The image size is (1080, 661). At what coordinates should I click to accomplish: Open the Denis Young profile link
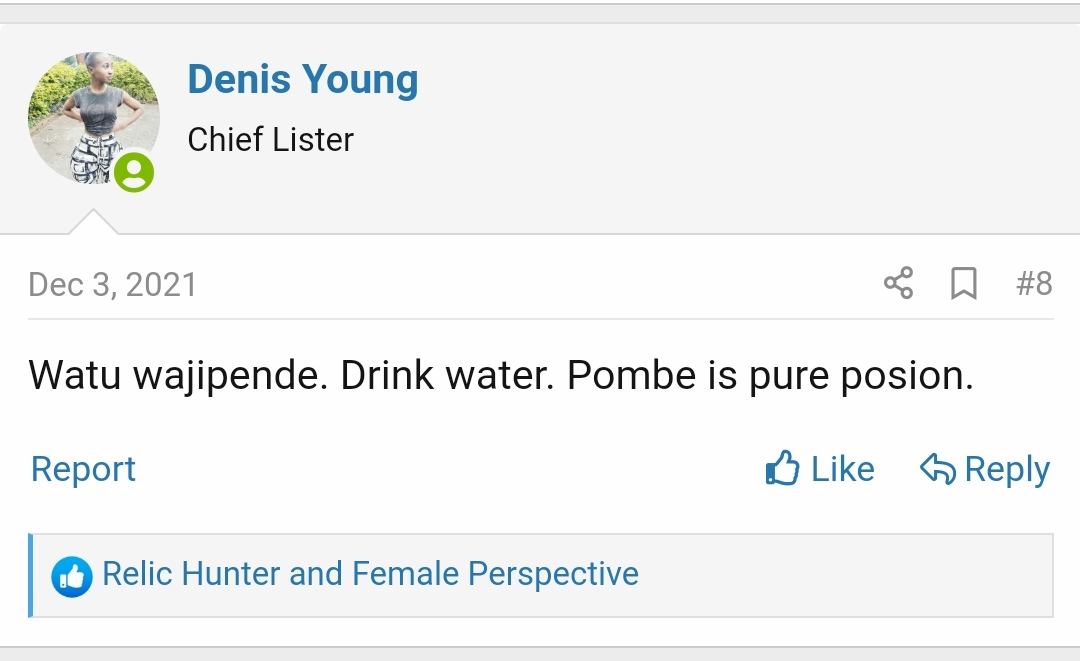303,80
